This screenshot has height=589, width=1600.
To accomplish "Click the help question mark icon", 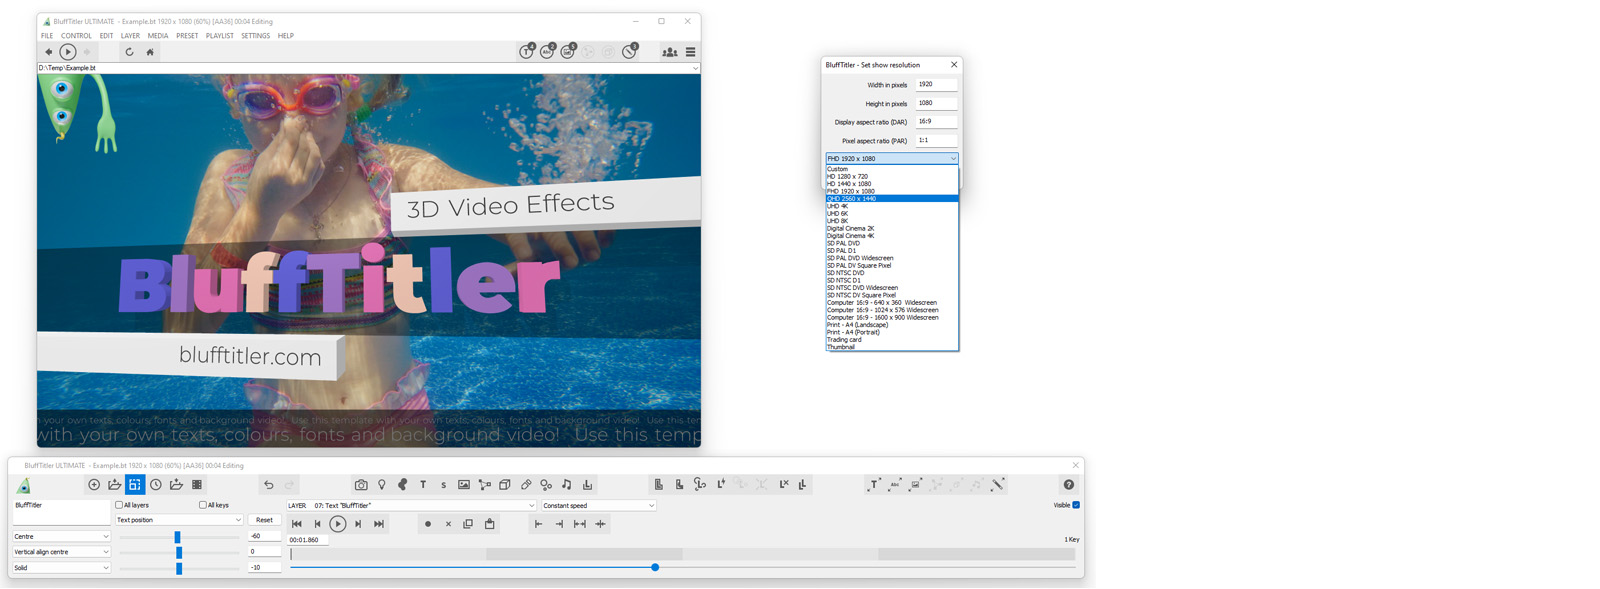I will click(x=1069, y=485).
